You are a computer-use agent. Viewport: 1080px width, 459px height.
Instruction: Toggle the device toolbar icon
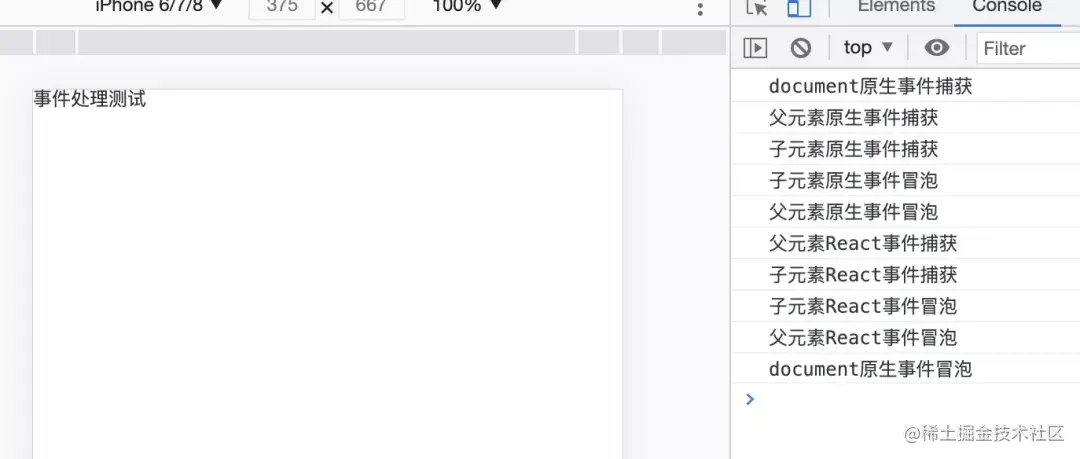[x=799, y=7]
